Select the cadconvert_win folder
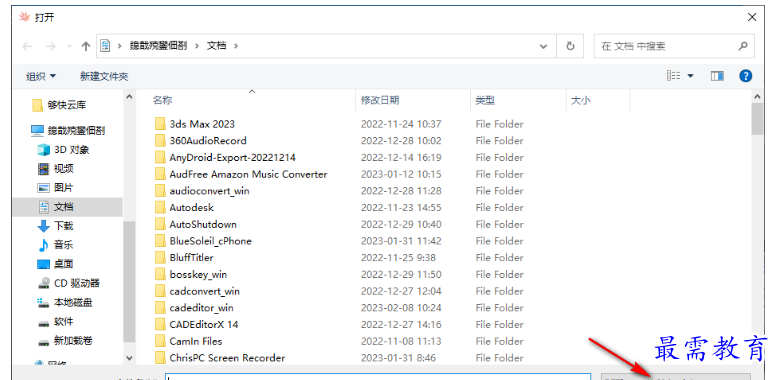 click(204, 291)
